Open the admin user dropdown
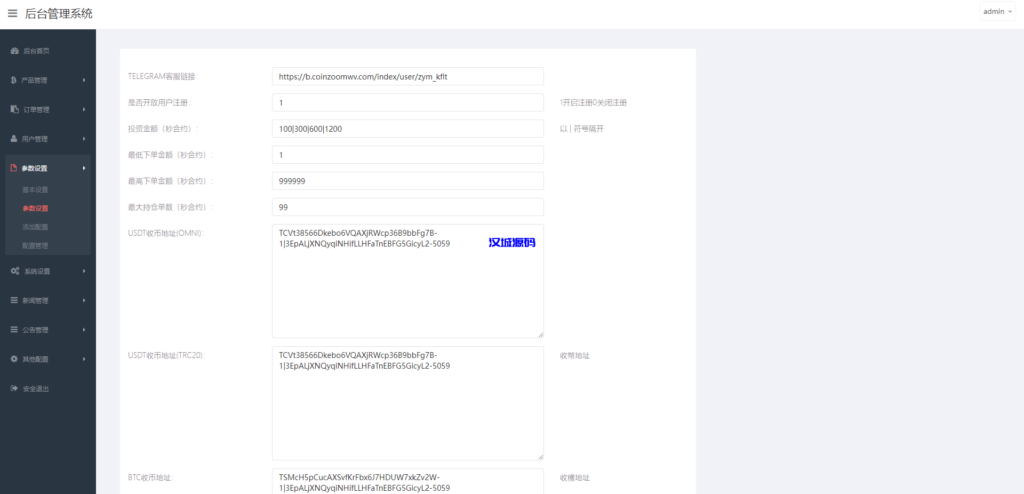1024x494 pixels. pyautogui.click(x=996, y=12)
